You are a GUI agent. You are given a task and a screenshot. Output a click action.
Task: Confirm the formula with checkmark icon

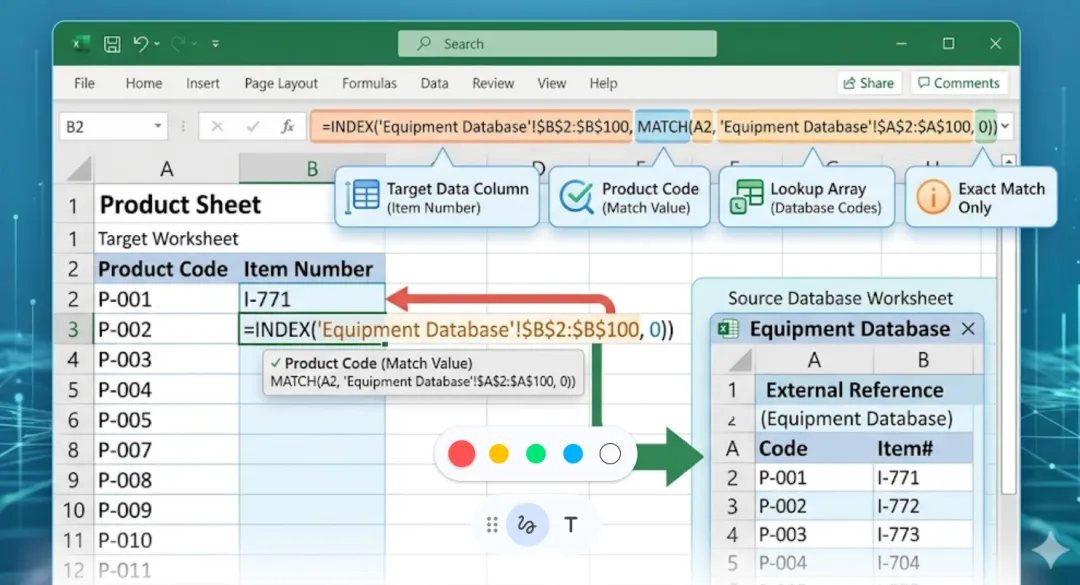[253, 127]
